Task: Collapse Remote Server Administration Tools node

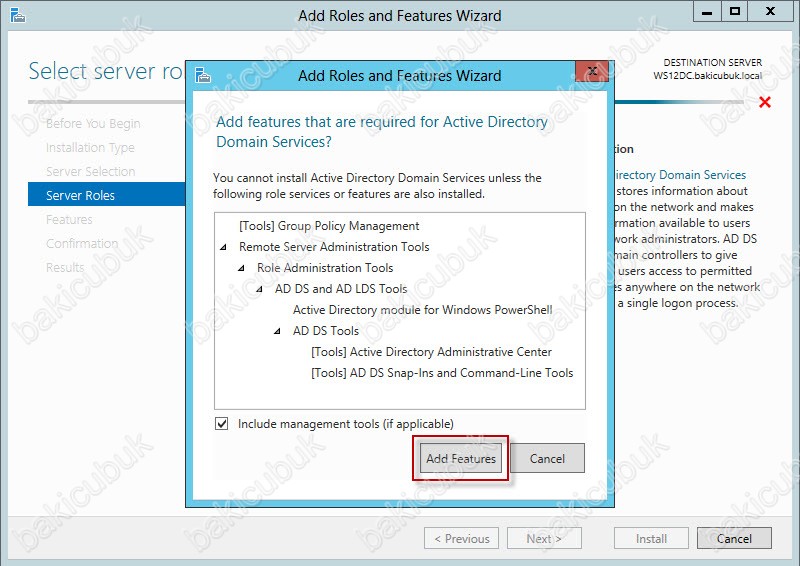Action: [x=223, y=247]
